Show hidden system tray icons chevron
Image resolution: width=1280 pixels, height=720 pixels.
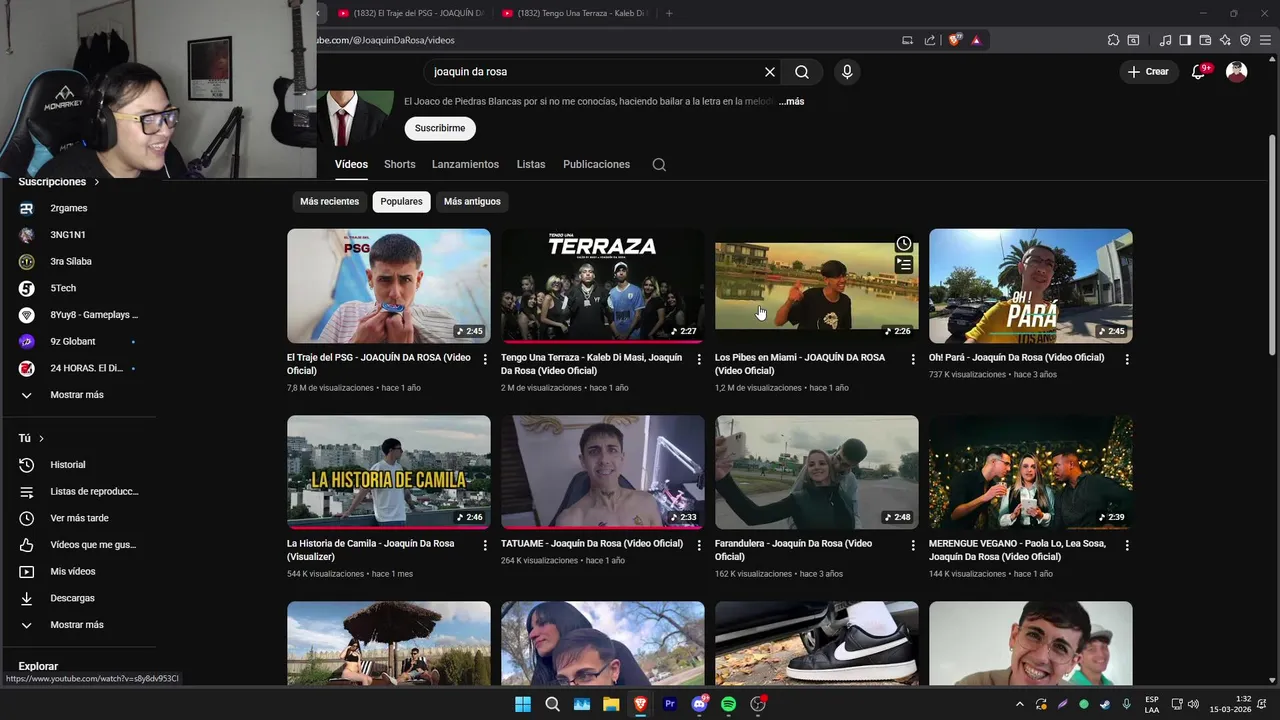tap(1020, 704)
